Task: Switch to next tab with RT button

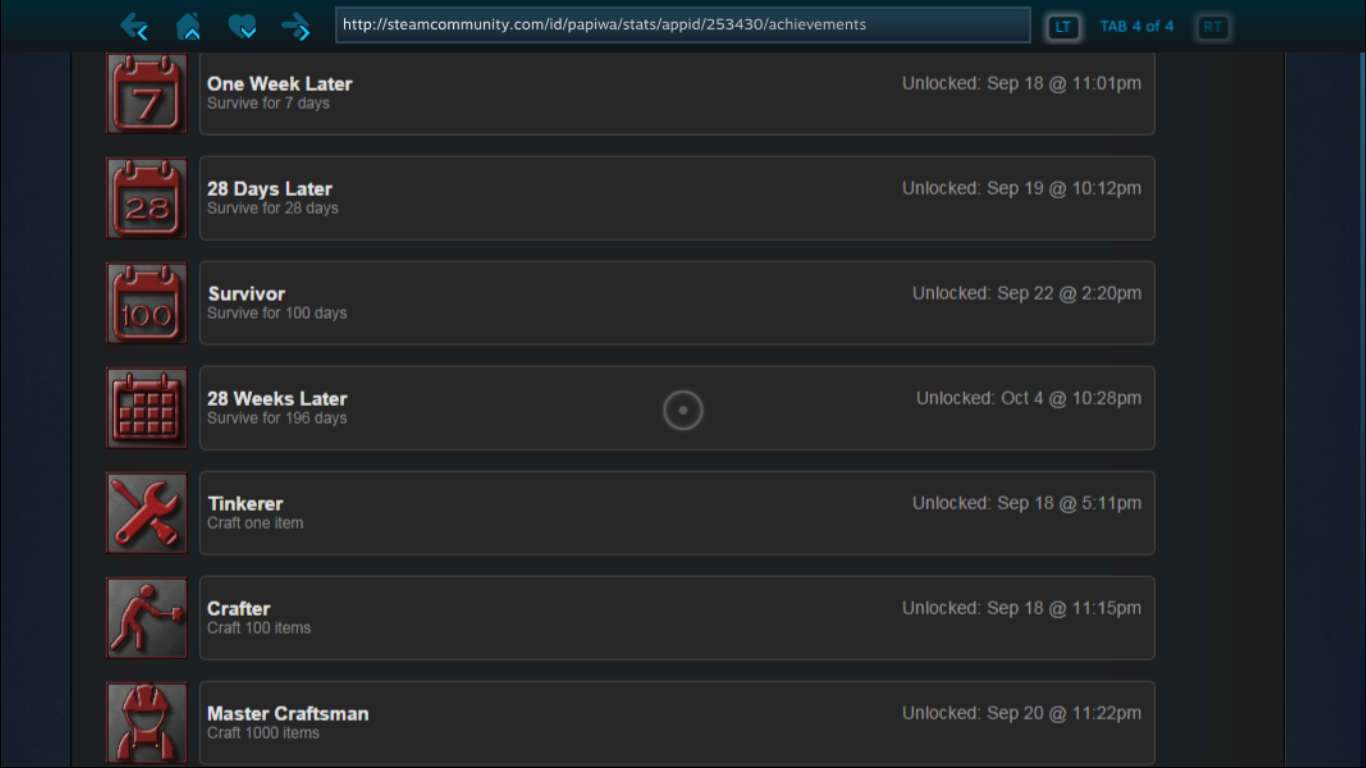Action: point(1213,27)
